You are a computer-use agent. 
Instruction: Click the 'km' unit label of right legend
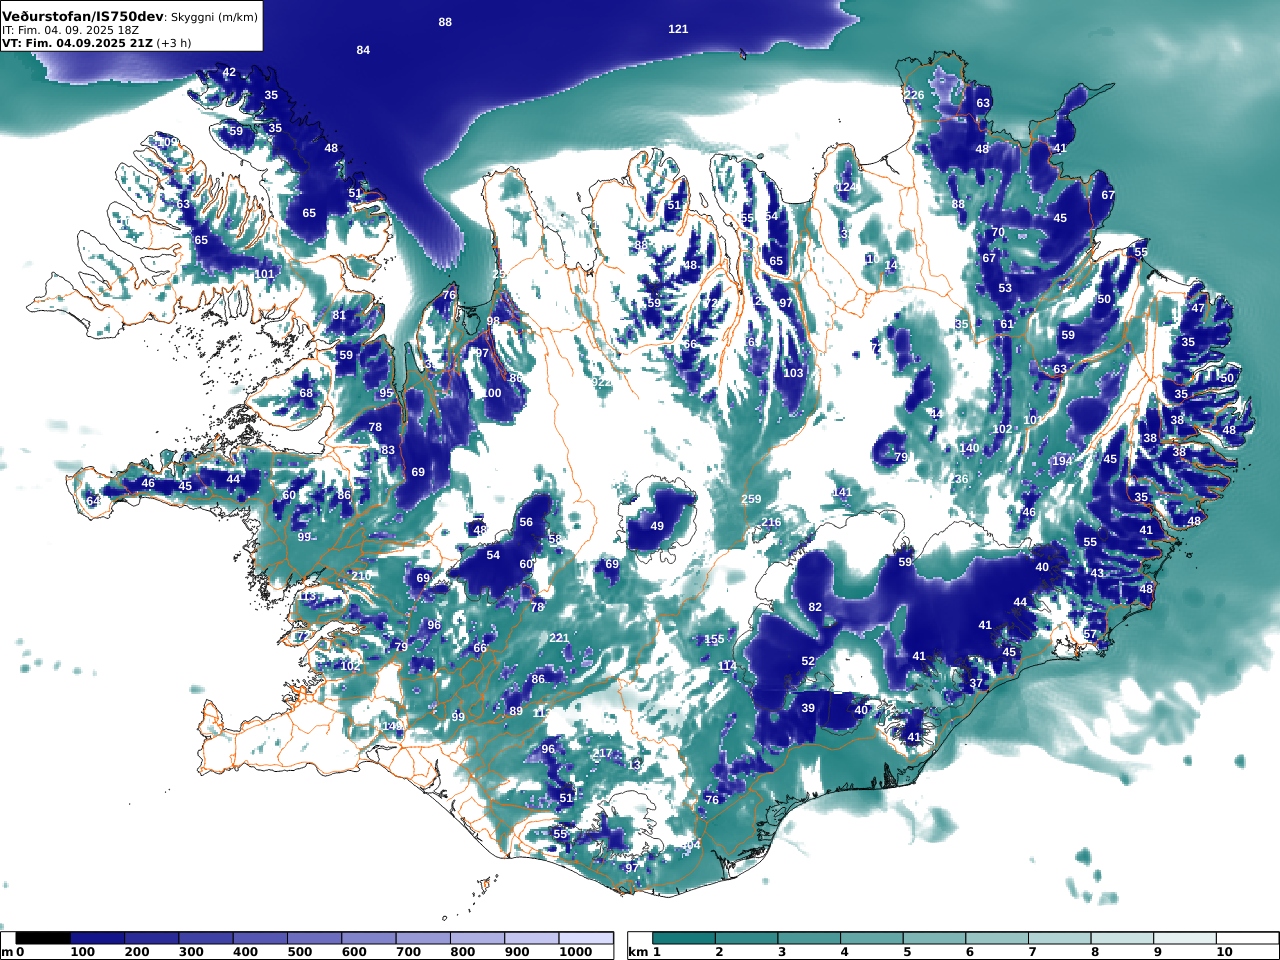coord(638,952)
